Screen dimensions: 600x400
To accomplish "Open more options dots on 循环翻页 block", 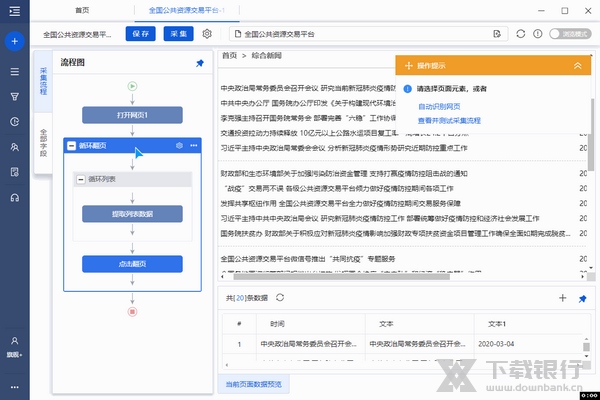I will click(194, 145).
